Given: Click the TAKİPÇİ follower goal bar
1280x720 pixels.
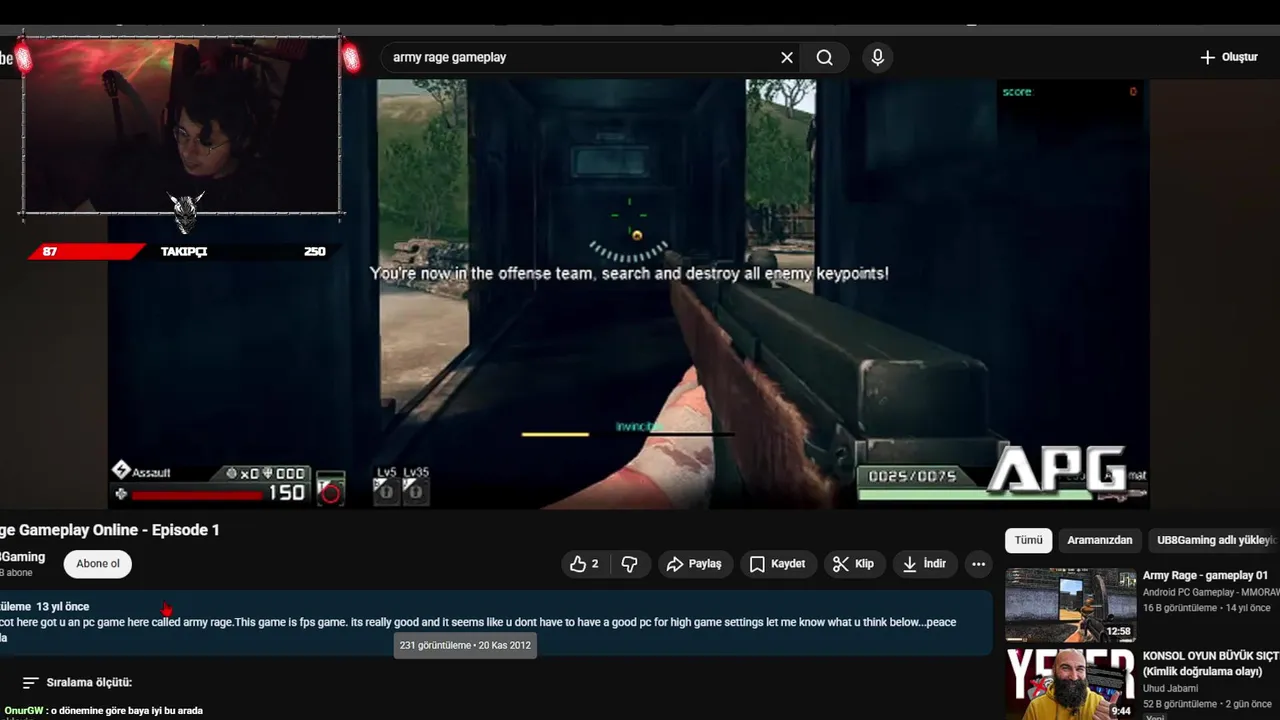Looking at the screenshot, I should (183, 252).
